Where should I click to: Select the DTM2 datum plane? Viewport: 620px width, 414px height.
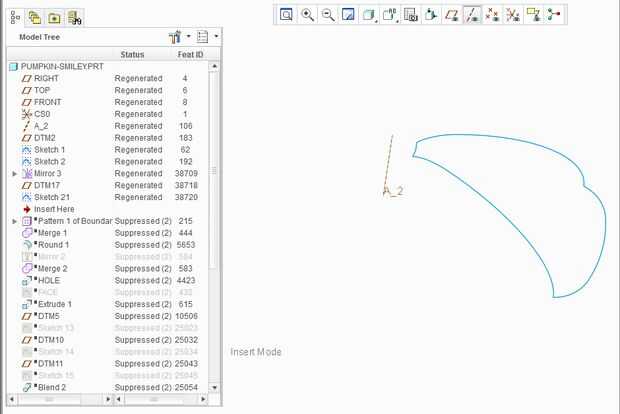pos(45,138)
